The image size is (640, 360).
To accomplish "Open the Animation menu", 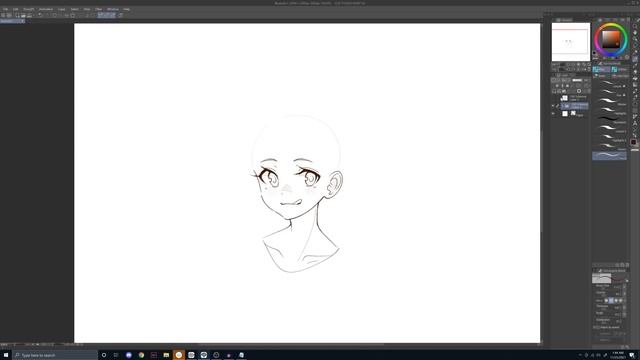I will click(x=46, y=9).
